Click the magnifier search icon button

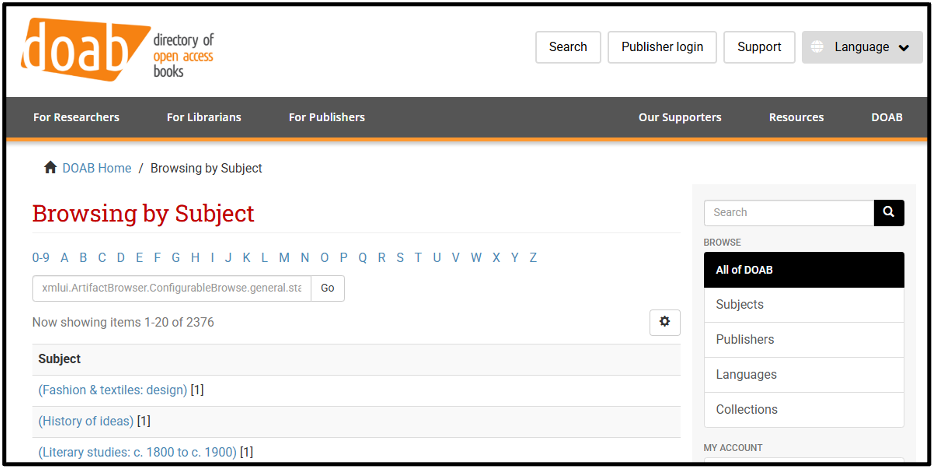click(888, 212)
